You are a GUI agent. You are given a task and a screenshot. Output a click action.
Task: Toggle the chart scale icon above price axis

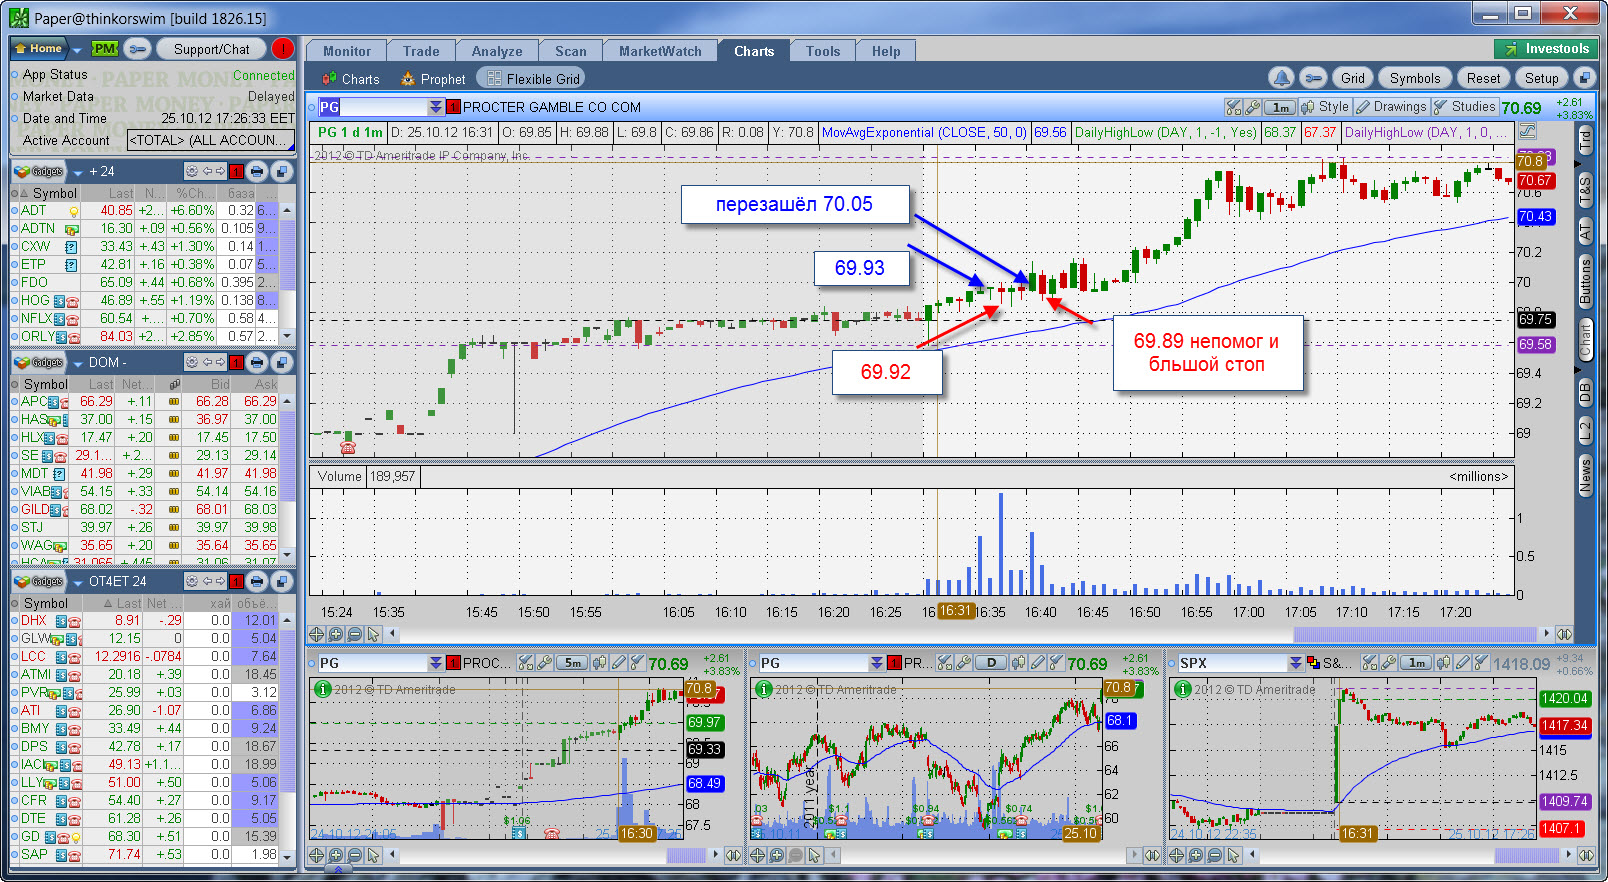pyautogui.click(x=1527, y=131)
